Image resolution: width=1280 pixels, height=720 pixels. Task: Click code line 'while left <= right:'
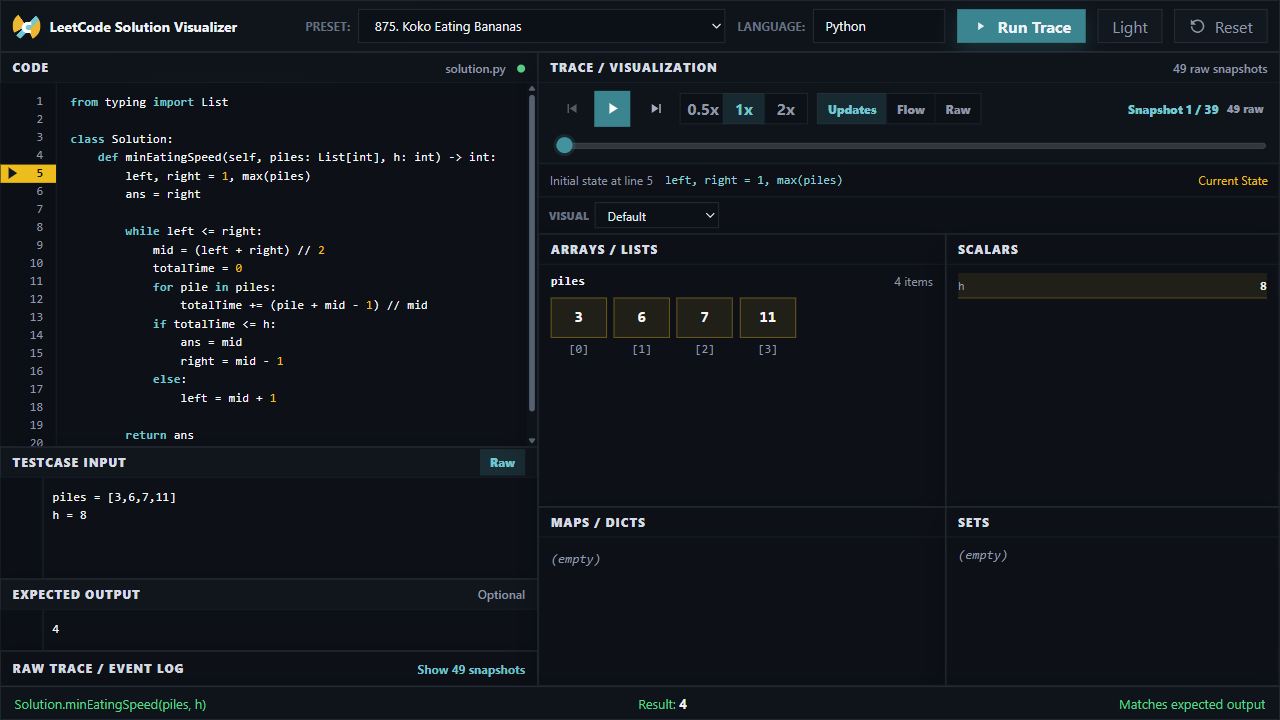coord(193,231)
